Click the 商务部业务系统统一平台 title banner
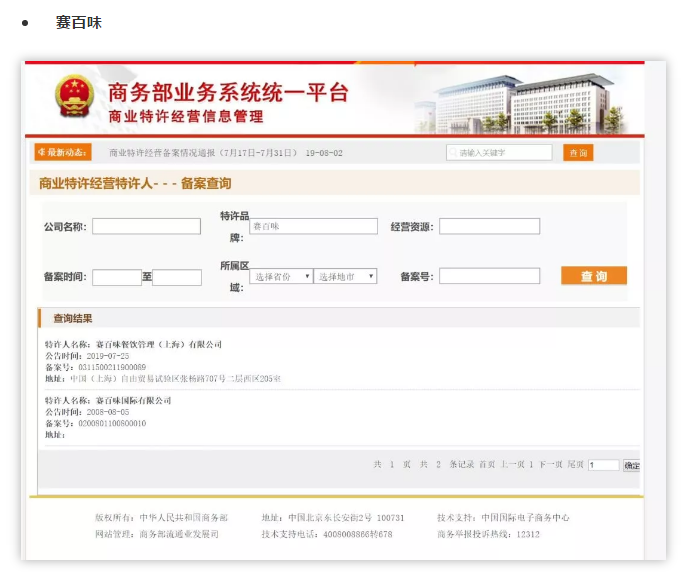Image resolution: width=695 pixels, height=579 pixels. [x=228, y=92]
